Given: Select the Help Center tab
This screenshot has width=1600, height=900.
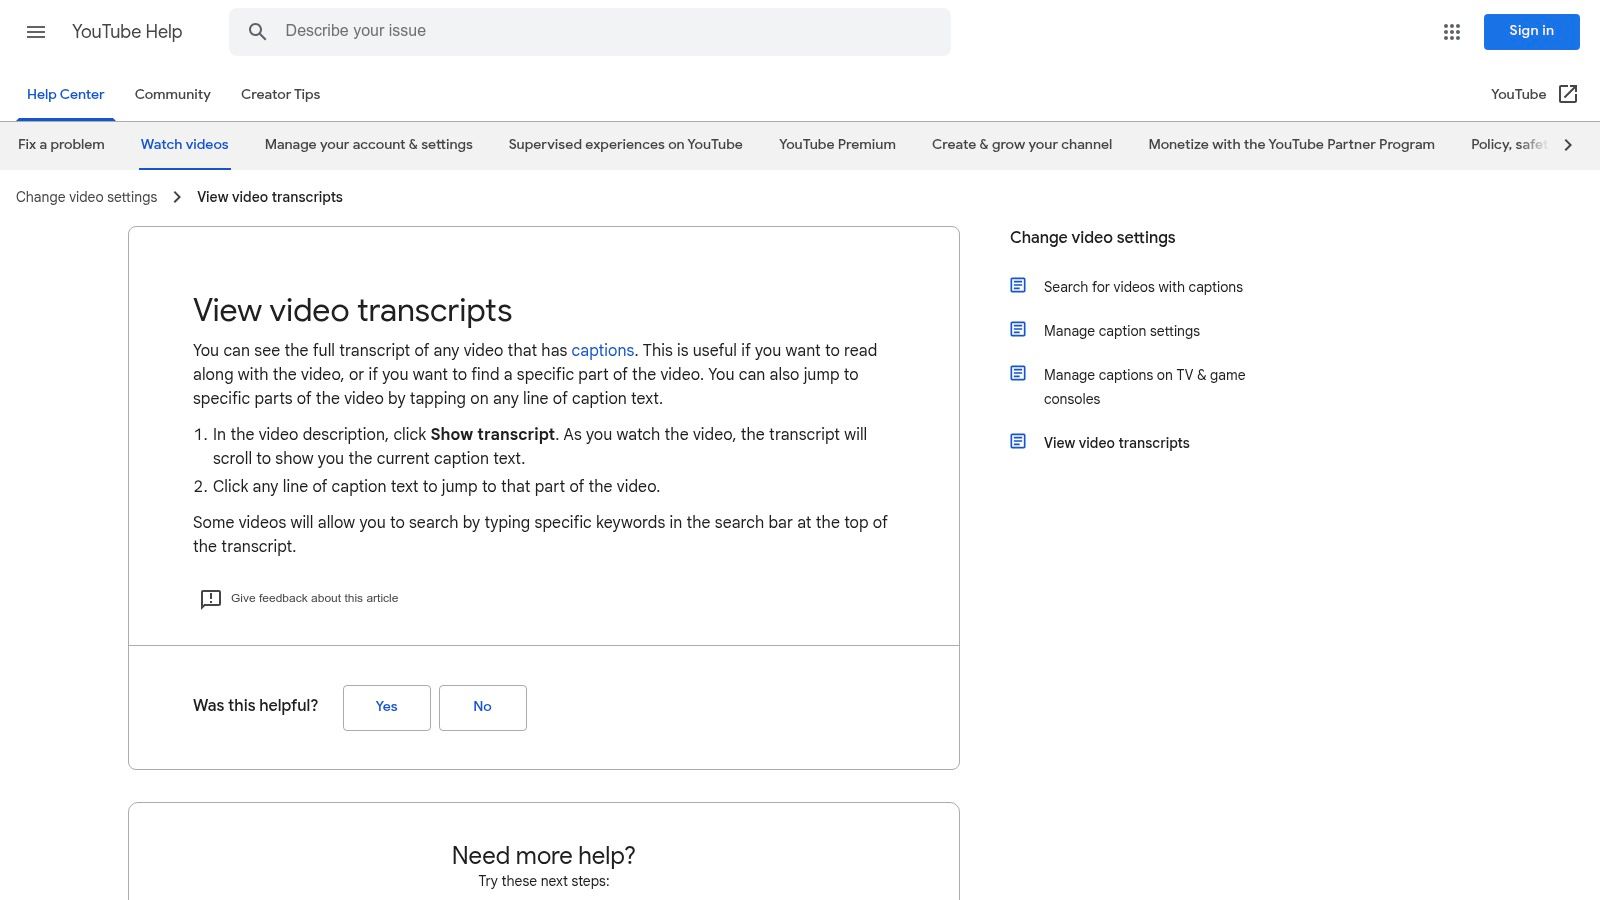Looking at the screenshot, I should coord(65,94).
